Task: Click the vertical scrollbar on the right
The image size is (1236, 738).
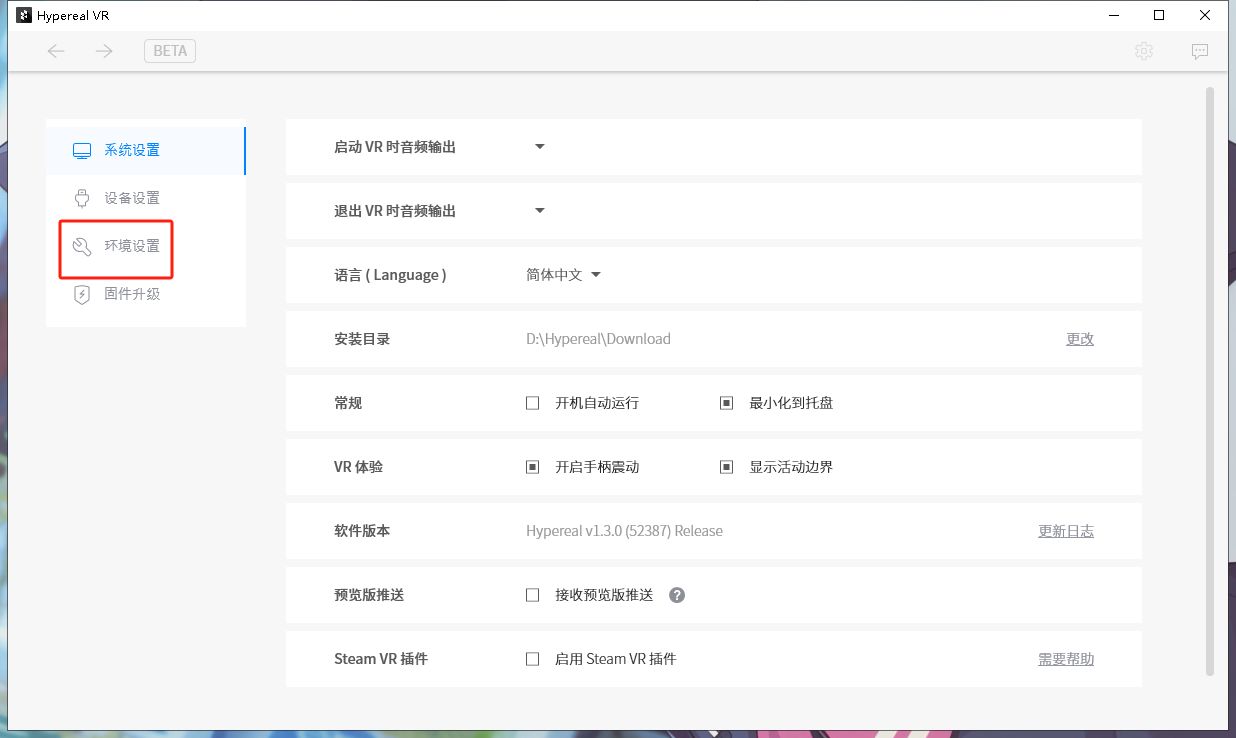Action: point(1210,382)
